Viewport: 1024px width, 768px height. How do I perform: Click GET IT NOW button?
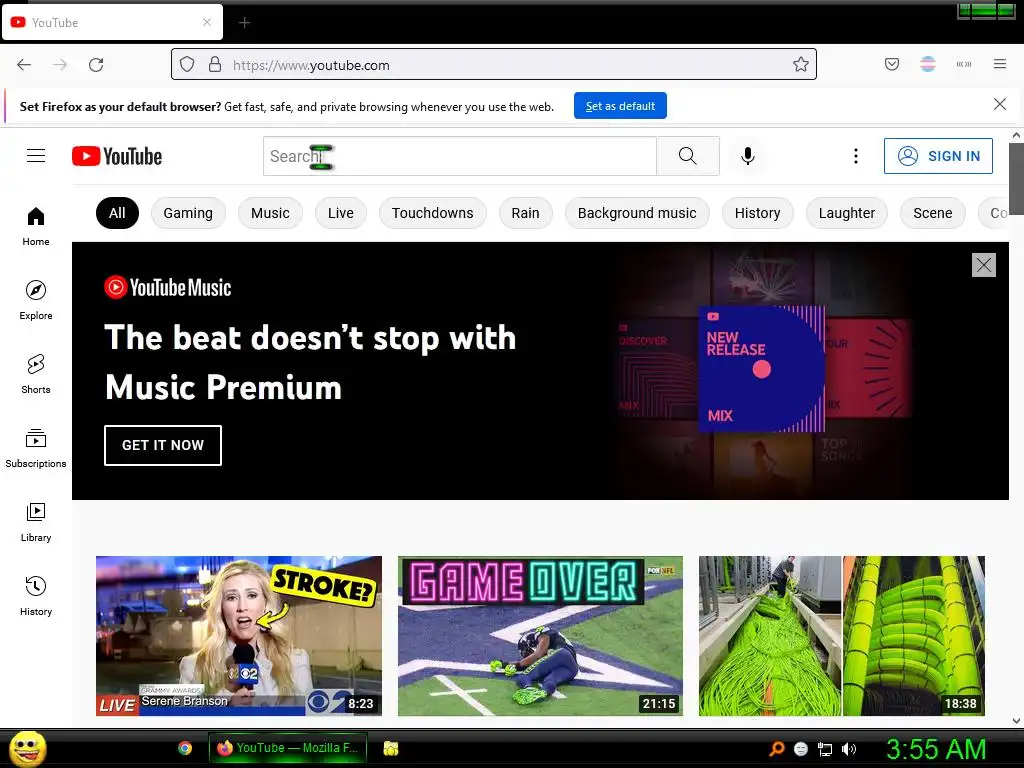[x=163, y=445]
